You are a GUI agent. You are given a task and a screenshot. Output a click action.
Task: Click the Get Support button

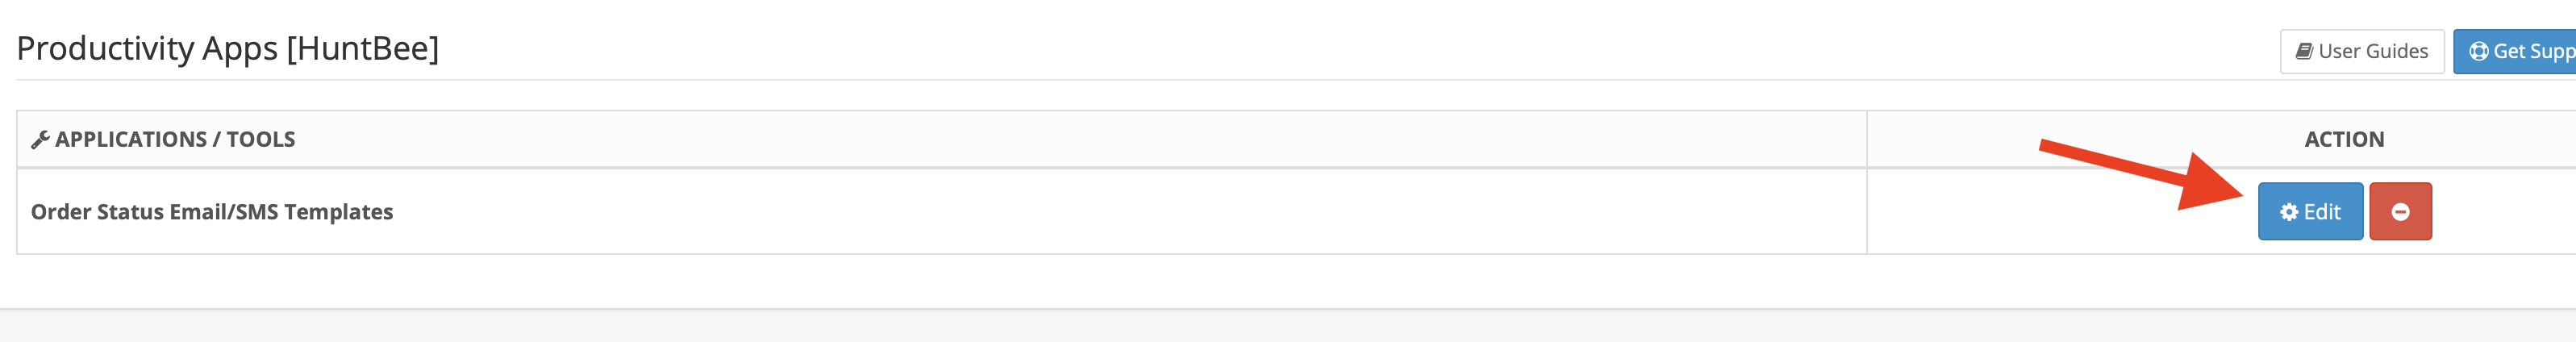coord(2516,51)
